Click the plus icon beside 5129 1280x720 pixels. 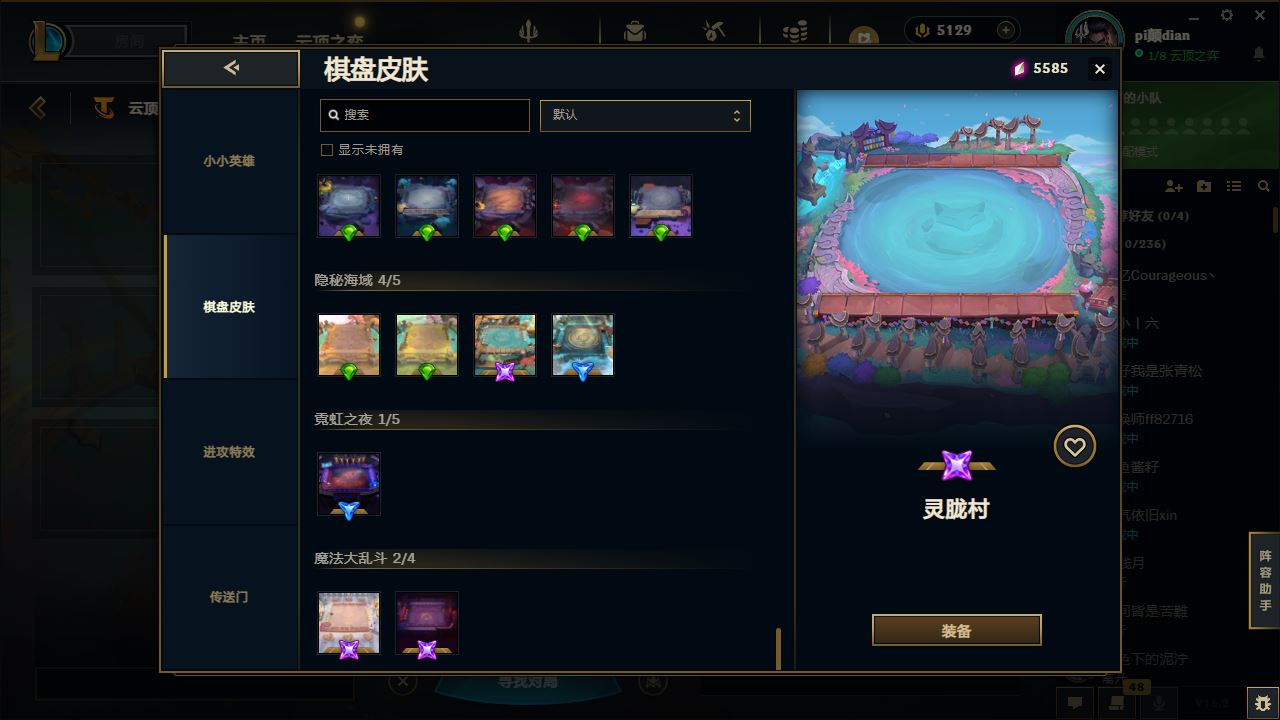(1006, 31)
